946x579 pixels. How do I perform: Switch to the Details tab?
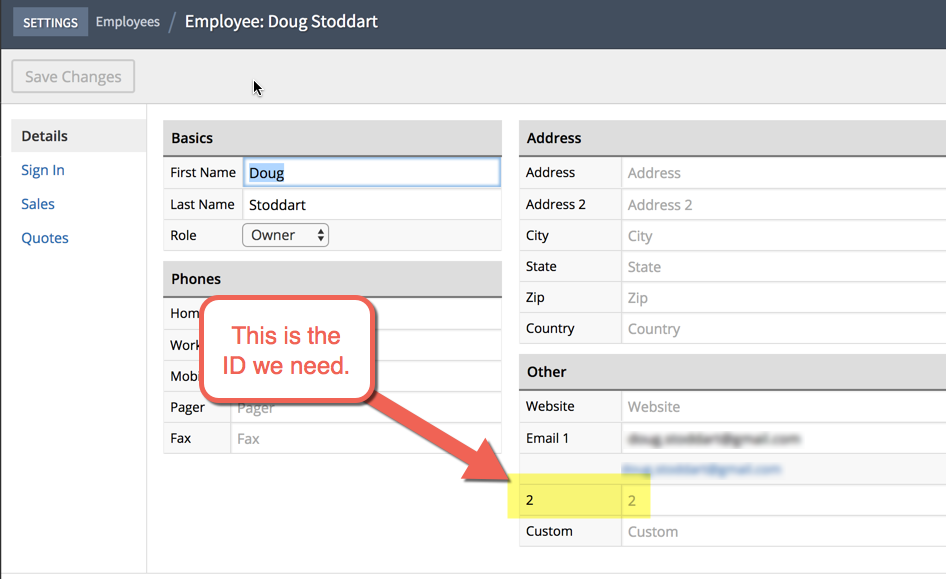coord(43,135)
